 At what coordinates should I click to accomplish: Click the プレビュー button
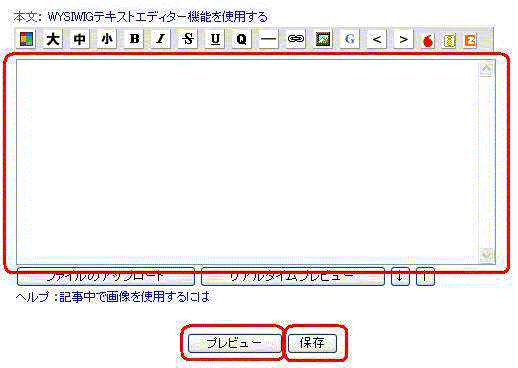click(x=234, y=343)
